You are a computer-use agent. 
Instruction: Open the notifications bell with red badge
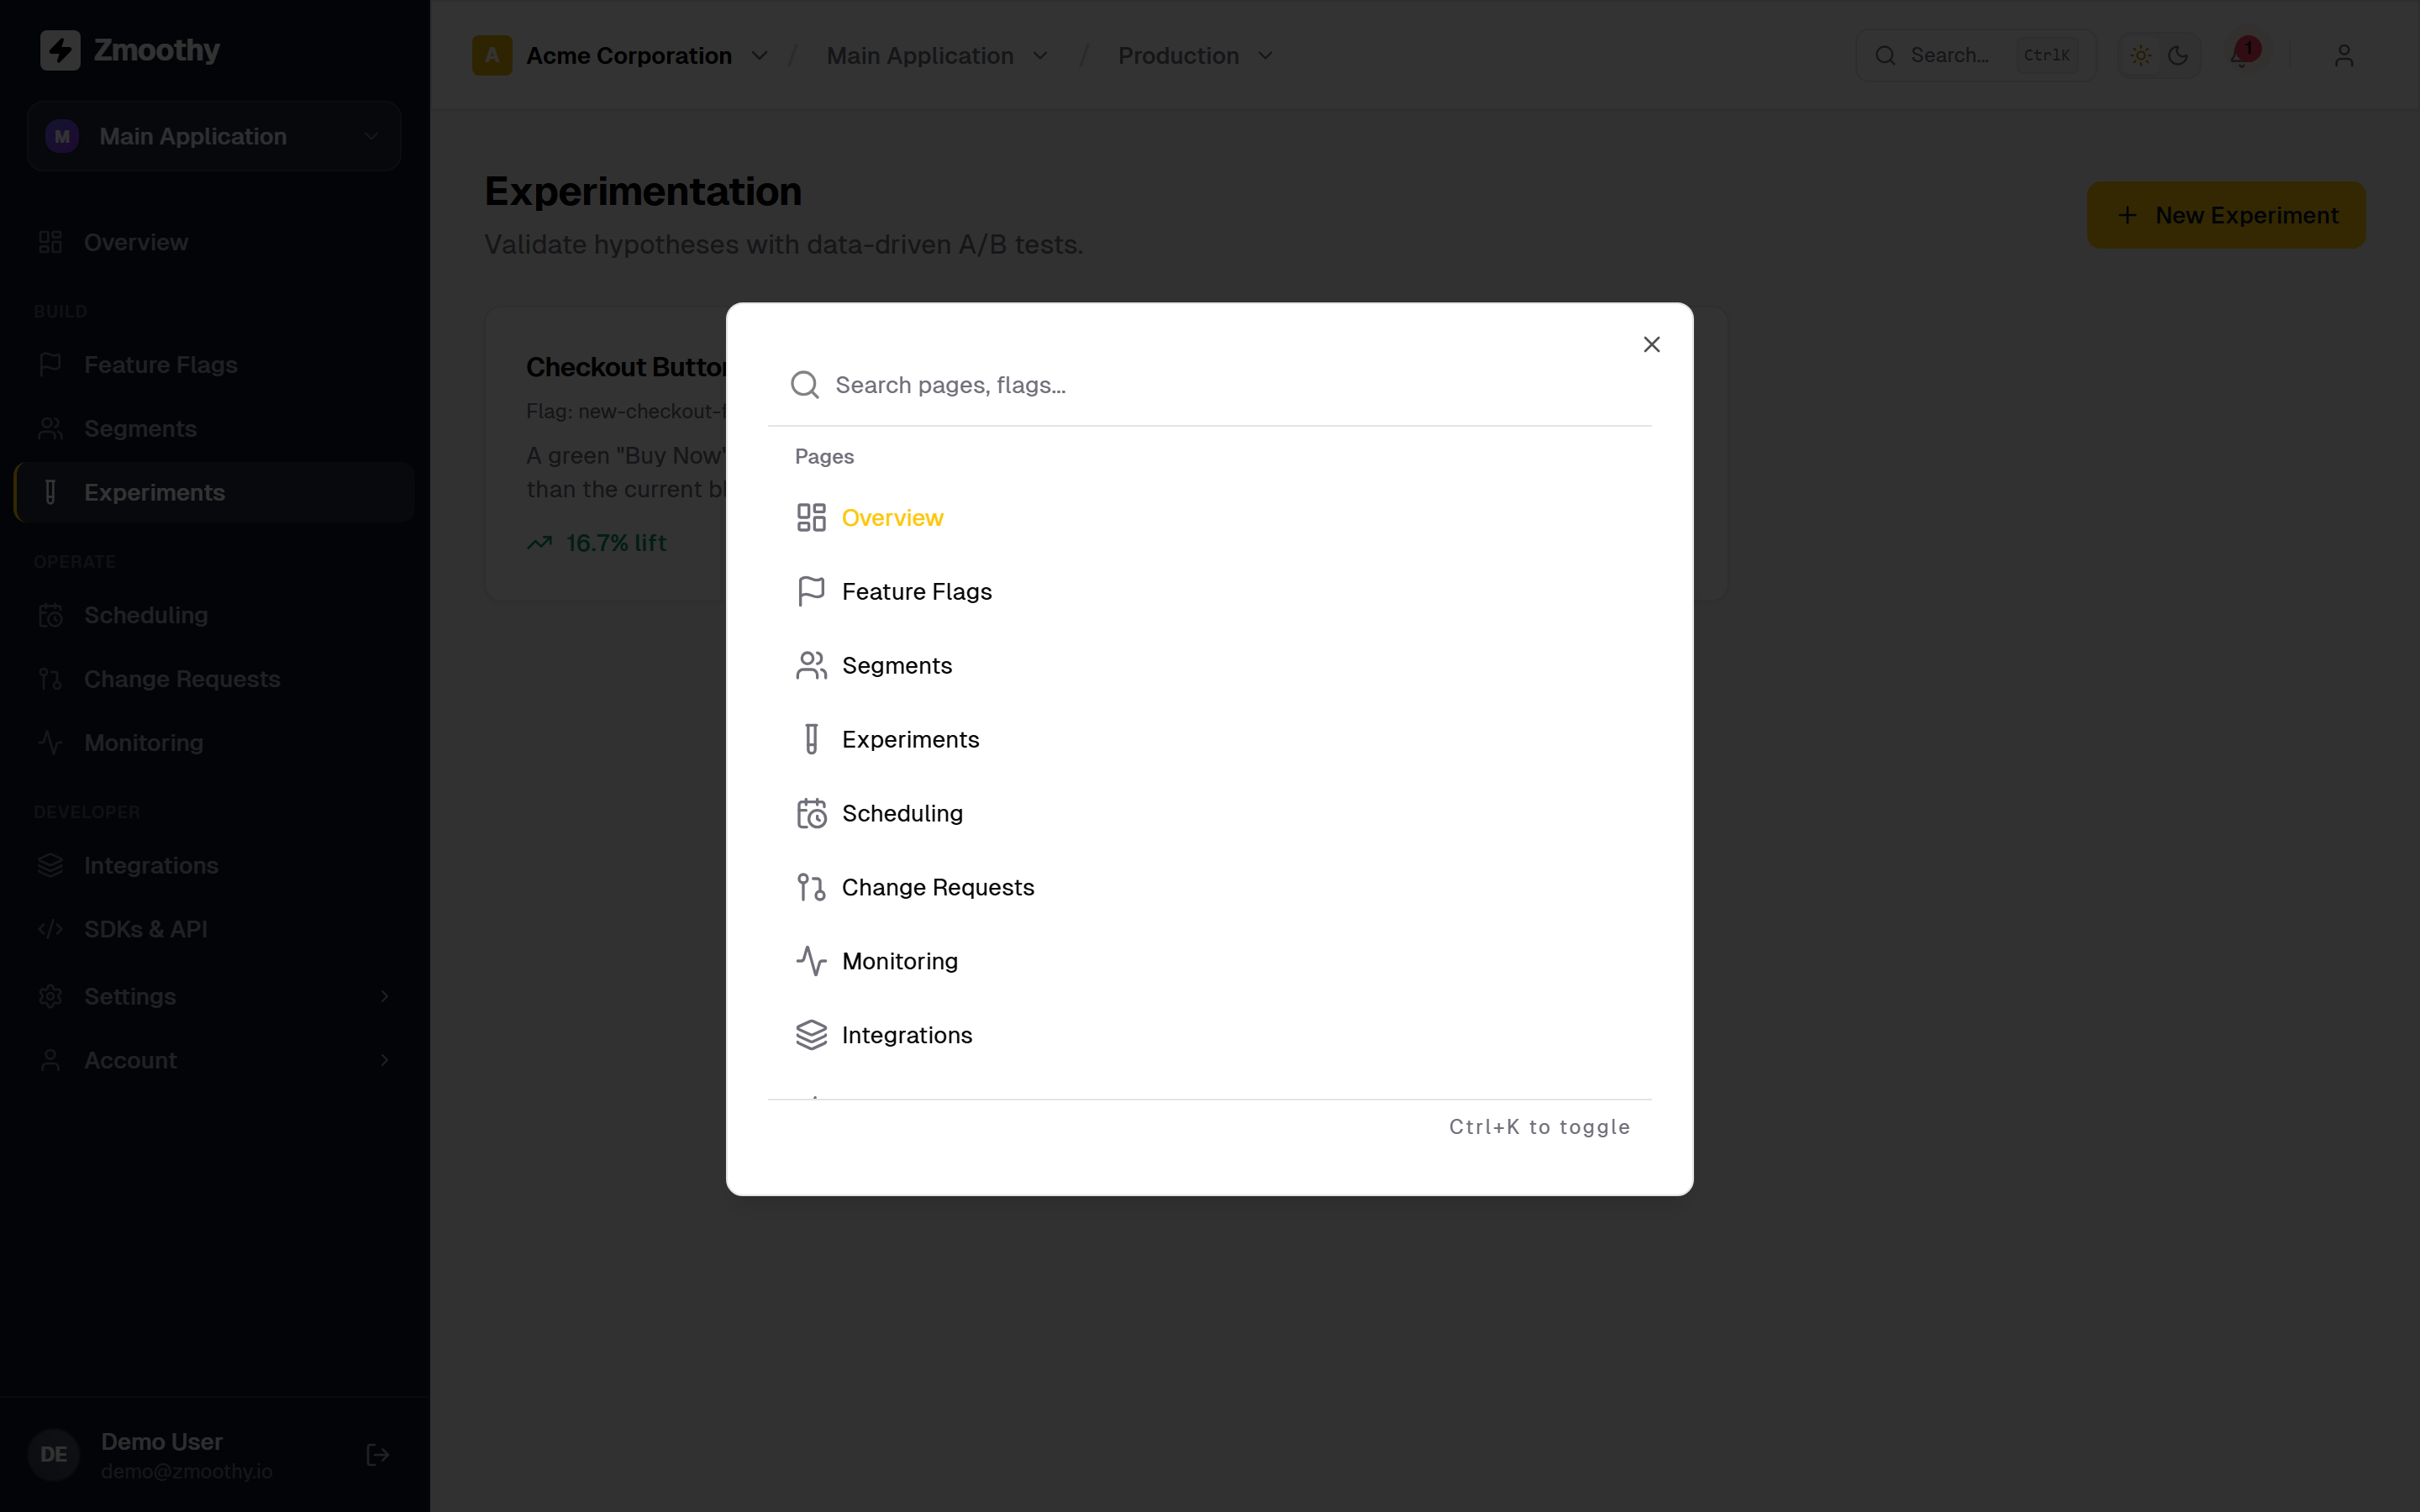pos(2242,55)
